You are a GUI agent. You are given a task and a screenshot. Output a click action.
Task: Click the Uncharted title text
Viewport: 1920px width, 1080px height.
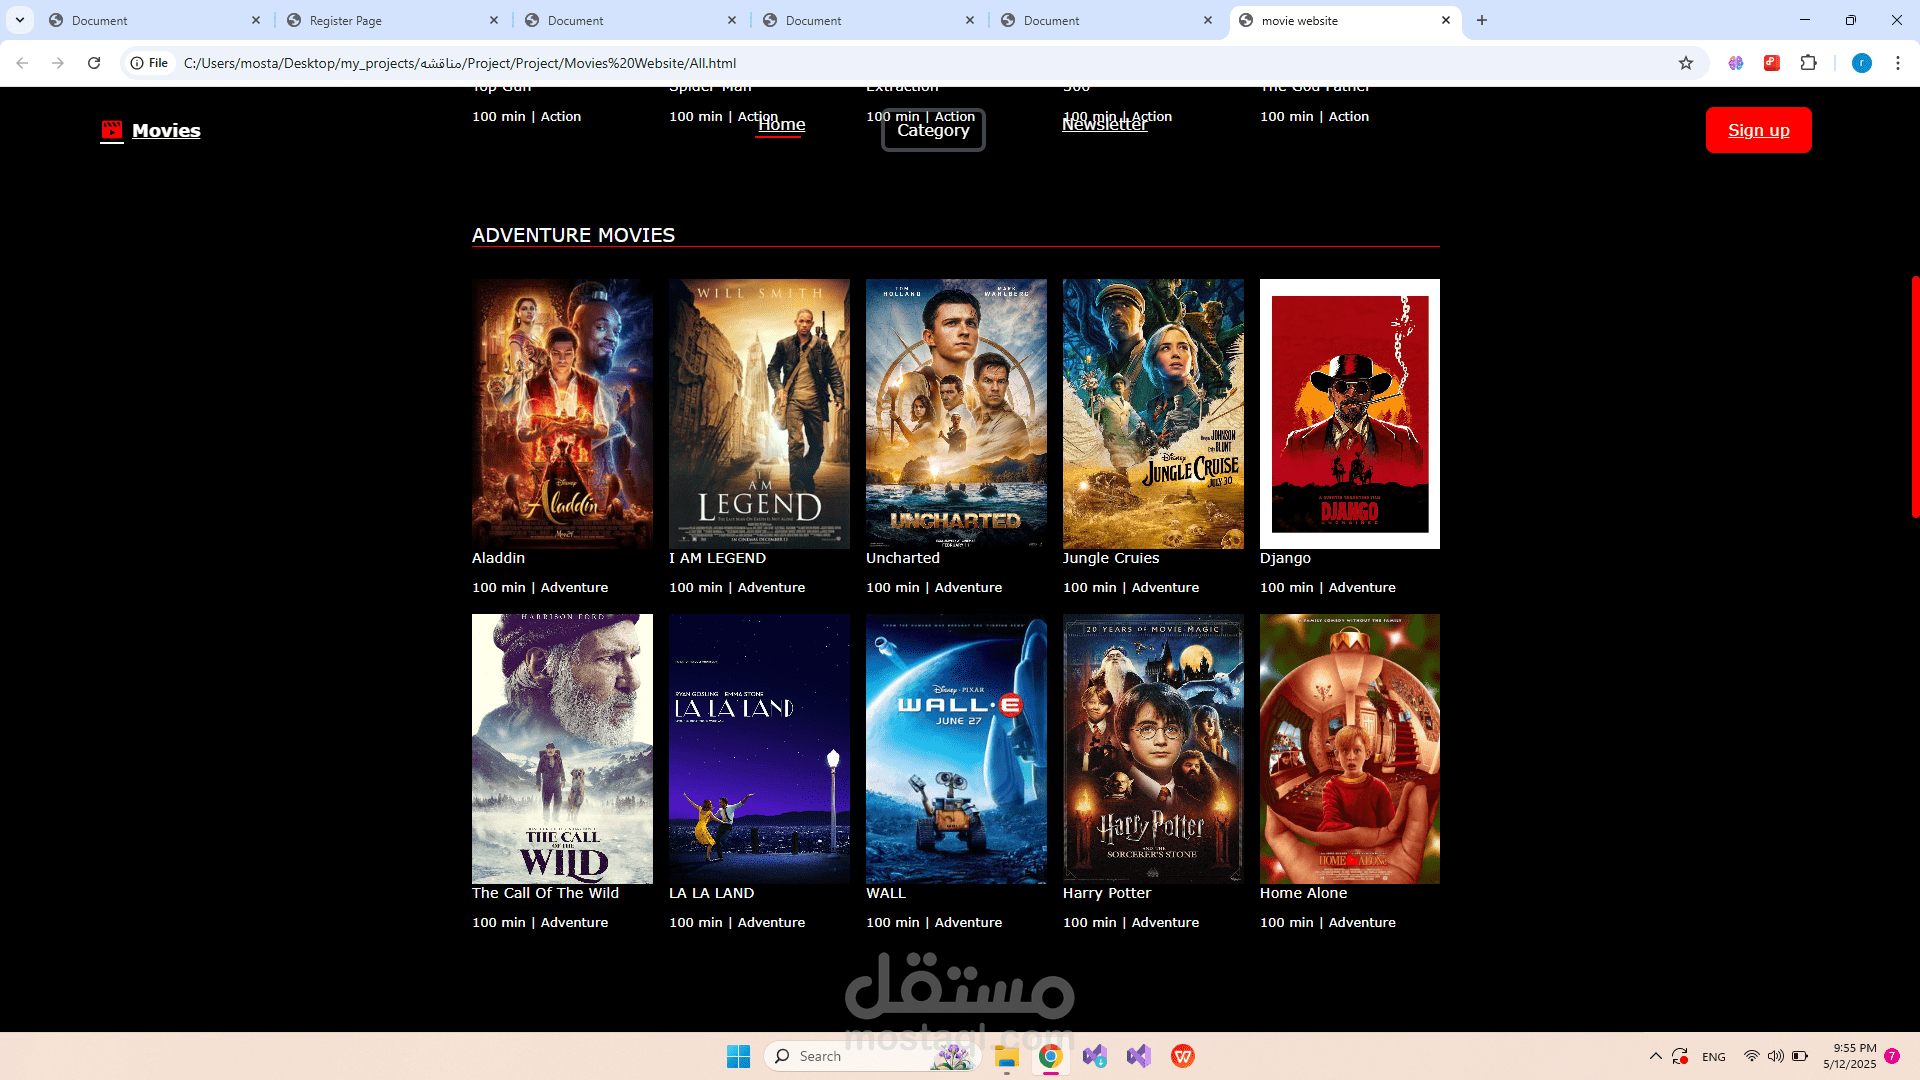pyautogui.click(x=903, y=558)
